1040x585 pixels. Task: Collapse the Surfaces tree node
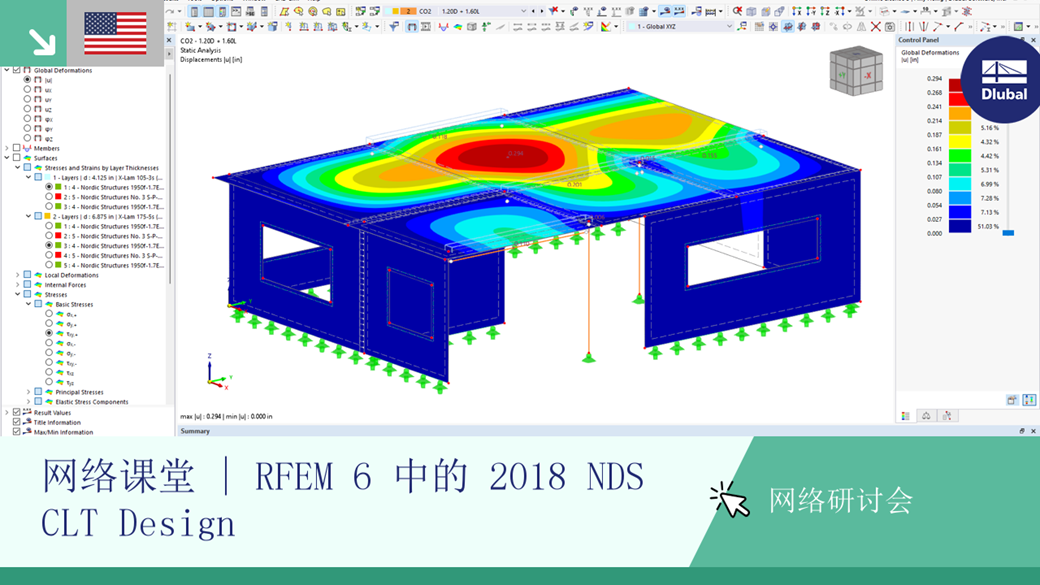tap(7, 158)
